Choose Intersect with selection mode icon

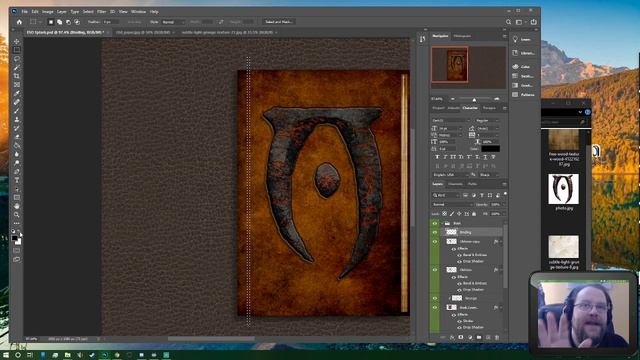click(x=77, y=22)
